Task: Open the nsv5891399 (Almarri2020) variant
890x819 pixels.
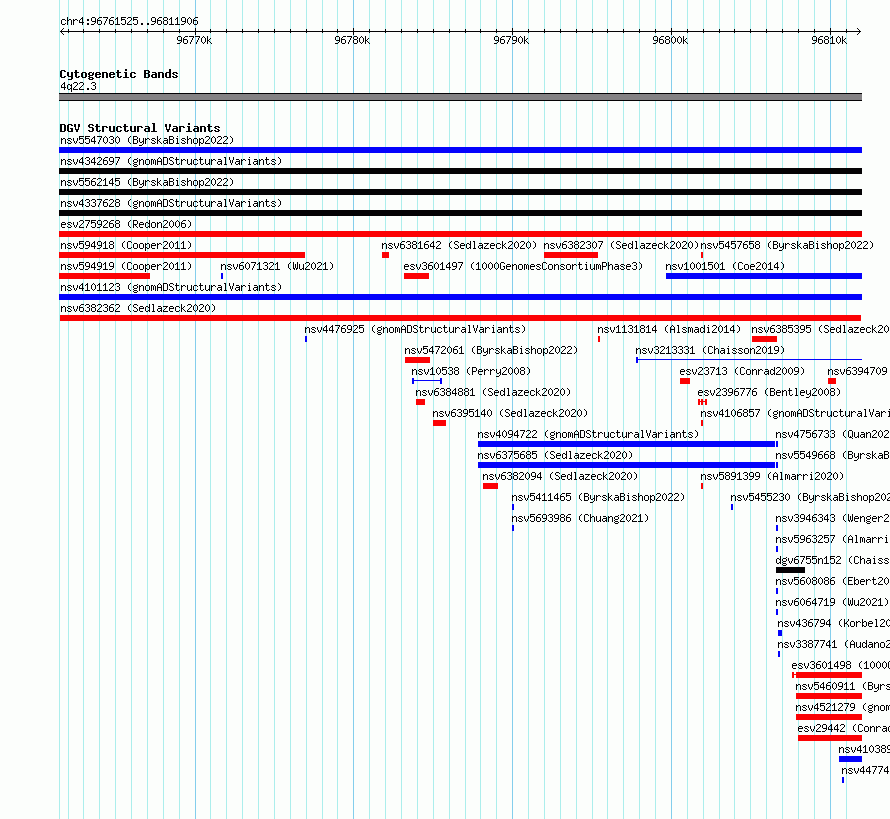Action: [x=772, y=476]
